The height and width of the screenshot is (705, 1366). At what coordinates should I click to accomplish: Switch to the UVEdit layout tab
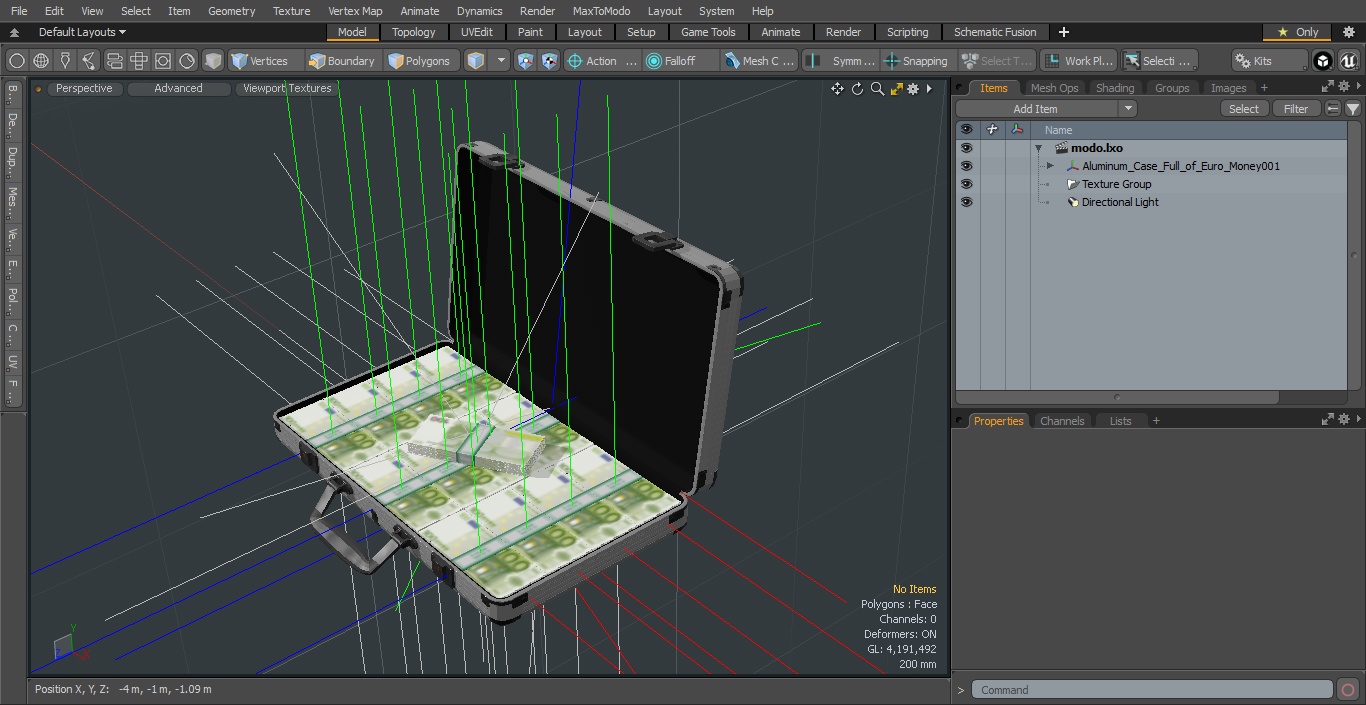(x=477, y=32)
